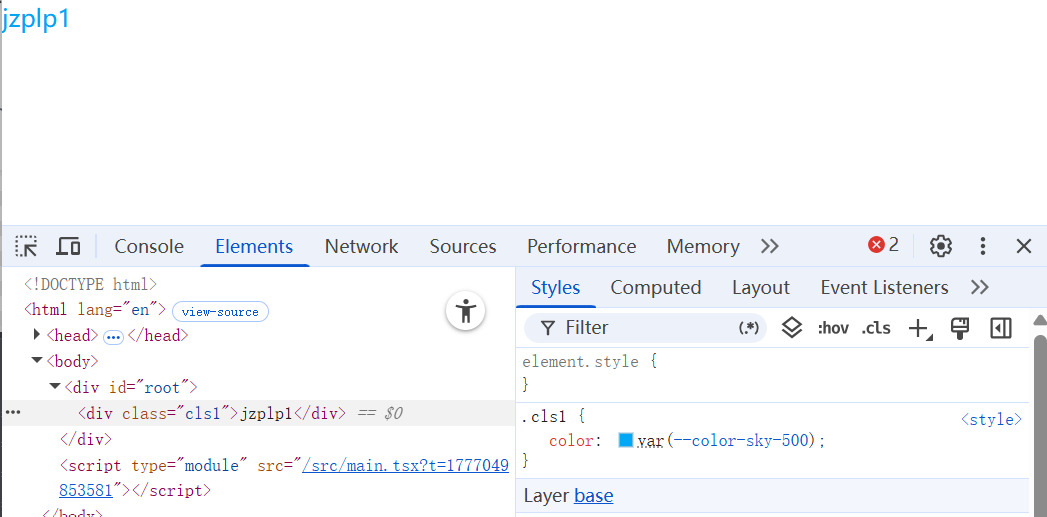Toggle the computed styles sidebar icon

(x=1001, y=328)
